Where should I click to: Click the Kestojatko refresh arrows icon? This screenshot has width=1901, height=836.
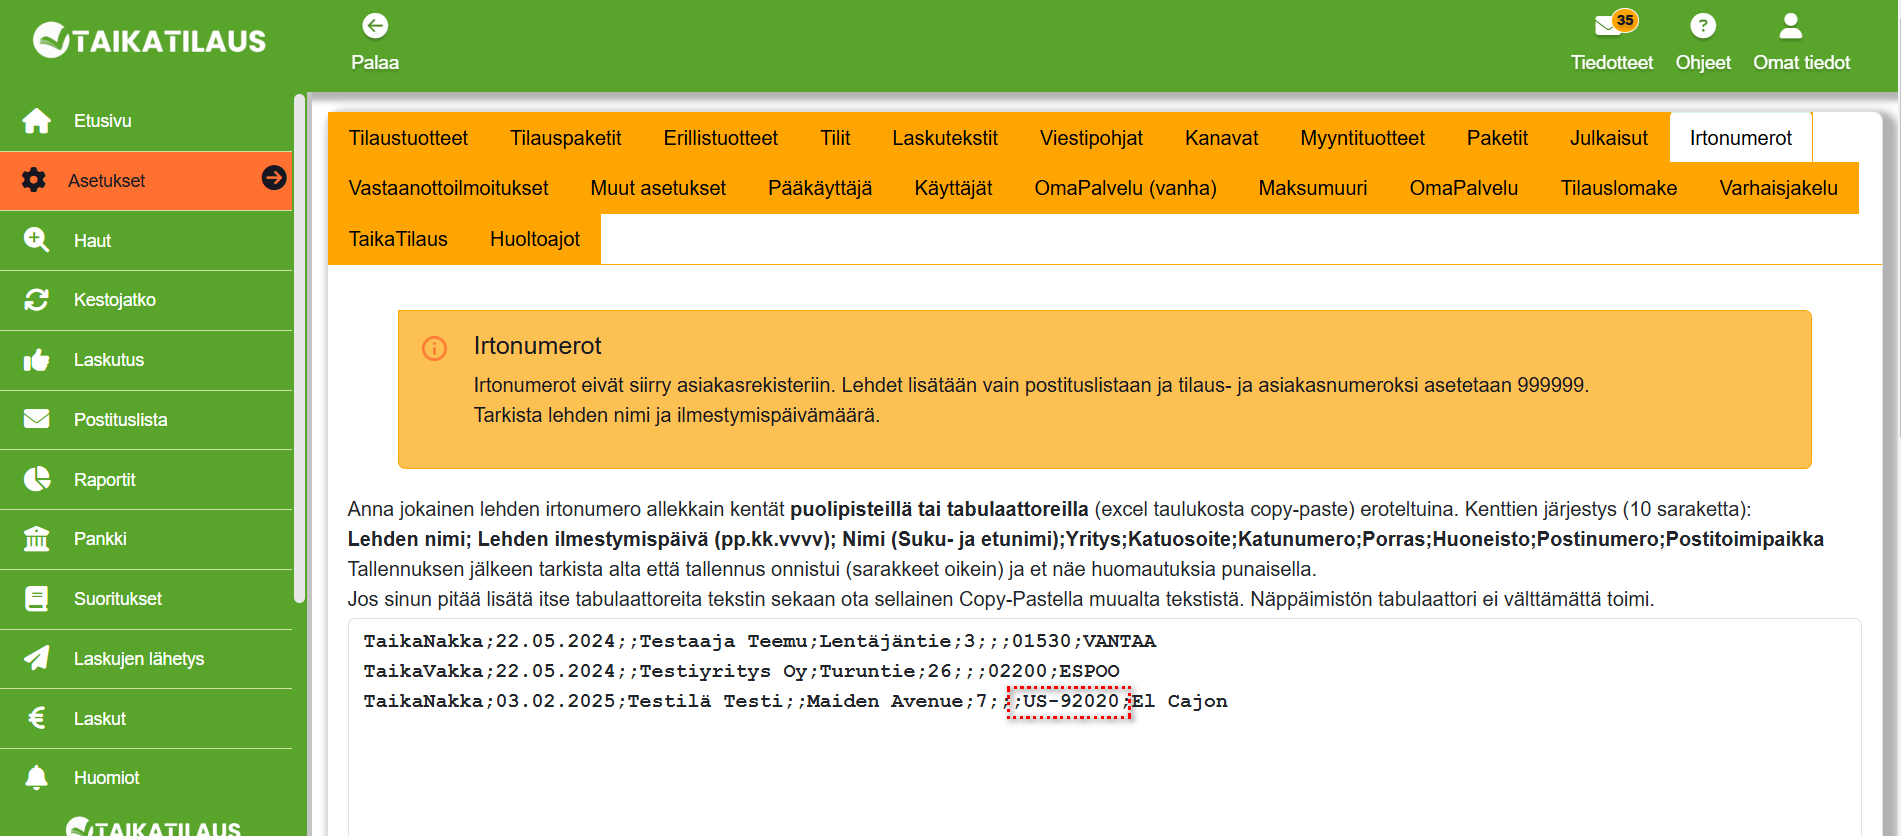click(x=37, y=300)
